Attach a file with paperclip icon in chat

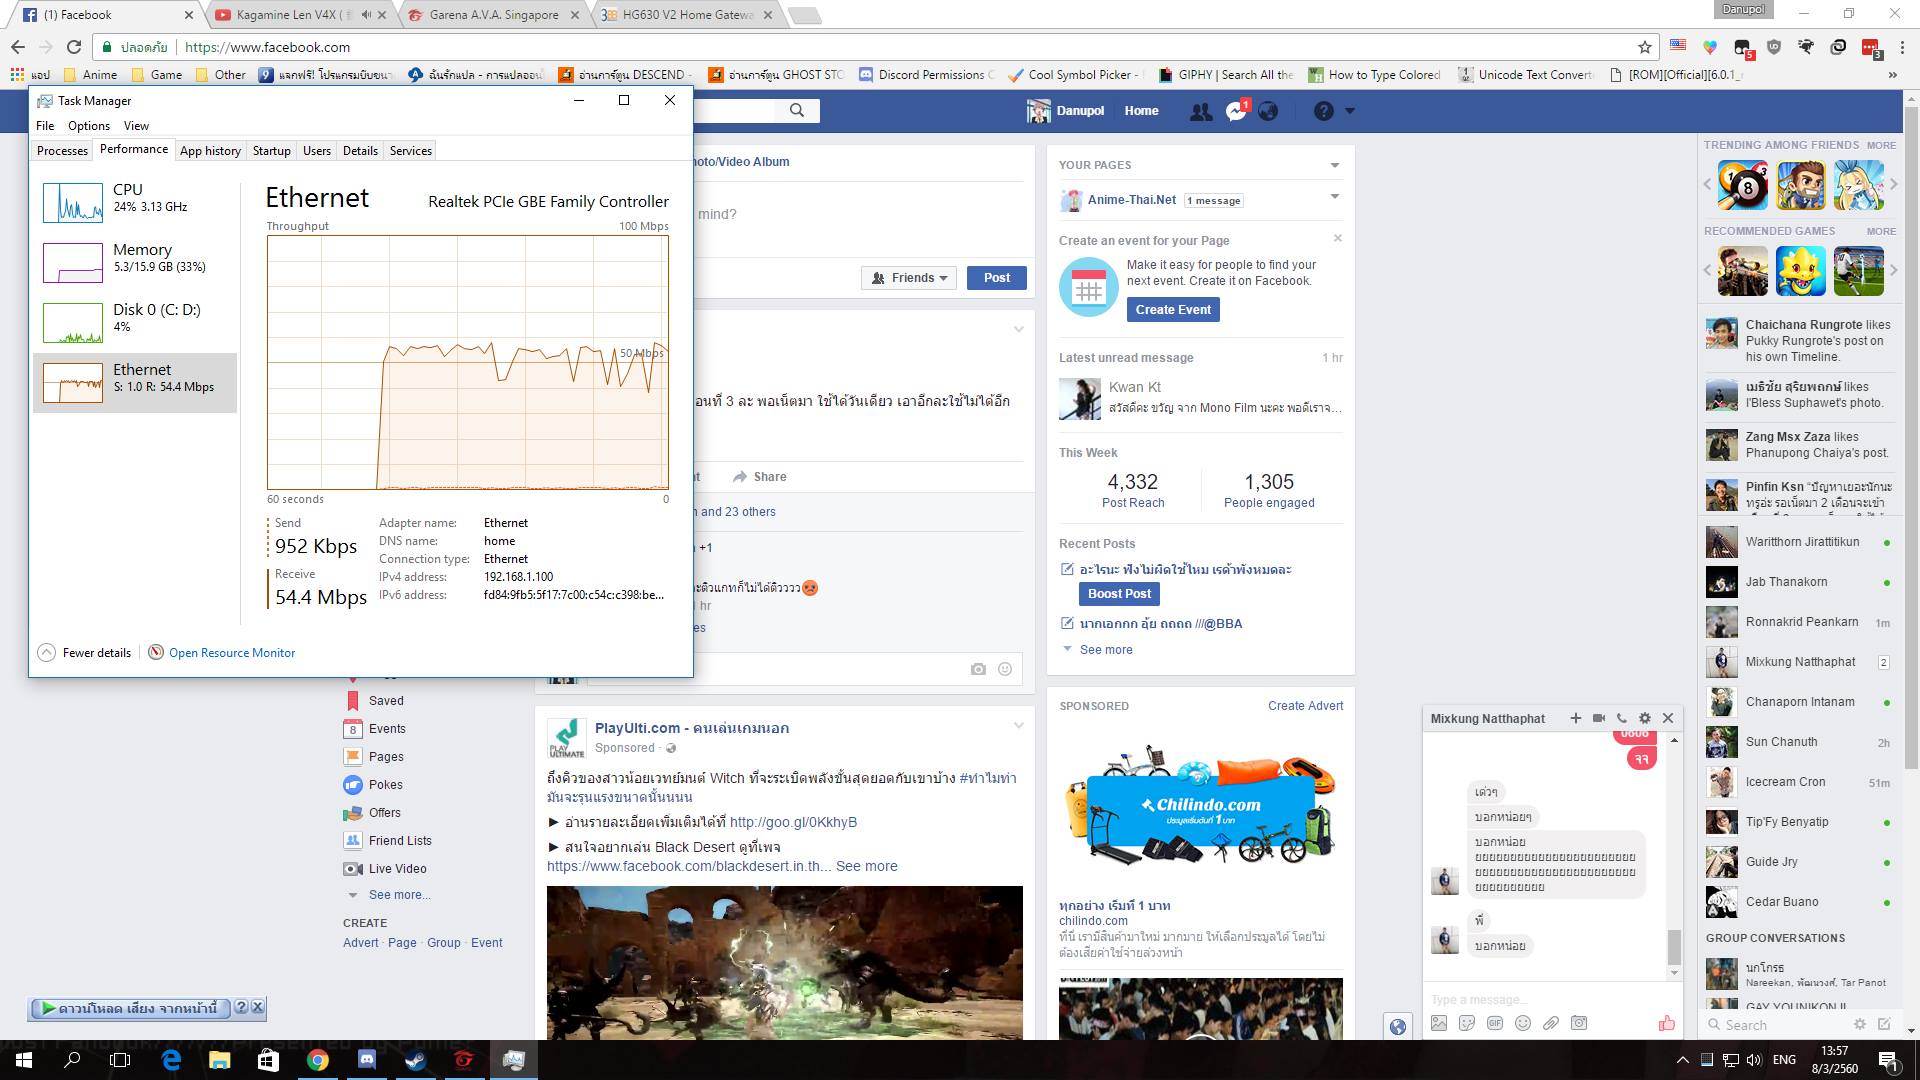coord(1551,1023)
